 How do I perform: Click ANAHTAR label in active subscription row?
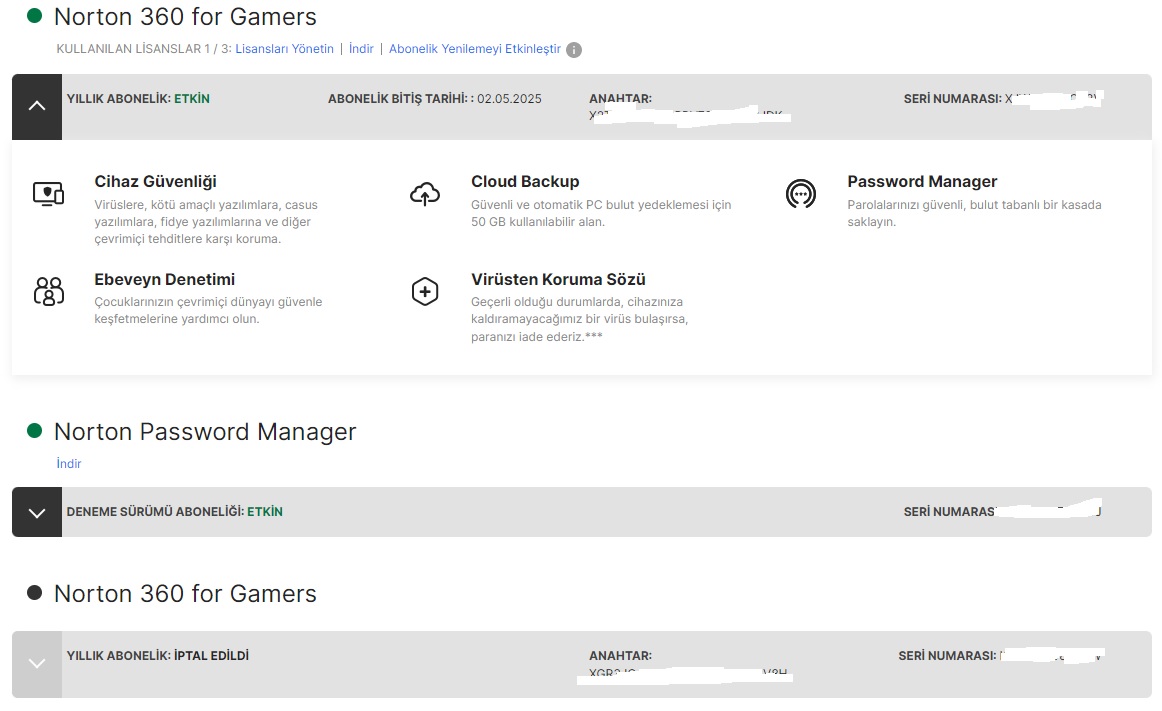(x=620, y=98)
